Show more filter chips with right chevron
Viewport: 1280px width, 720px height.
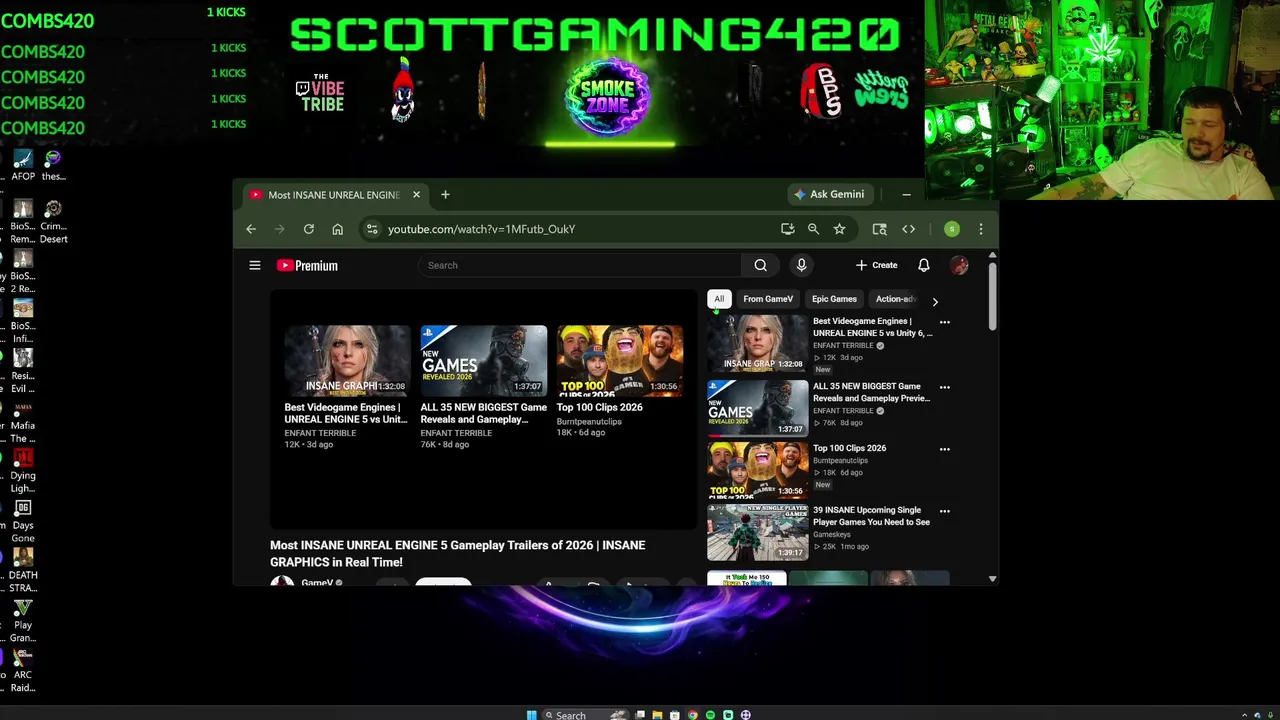935,301
